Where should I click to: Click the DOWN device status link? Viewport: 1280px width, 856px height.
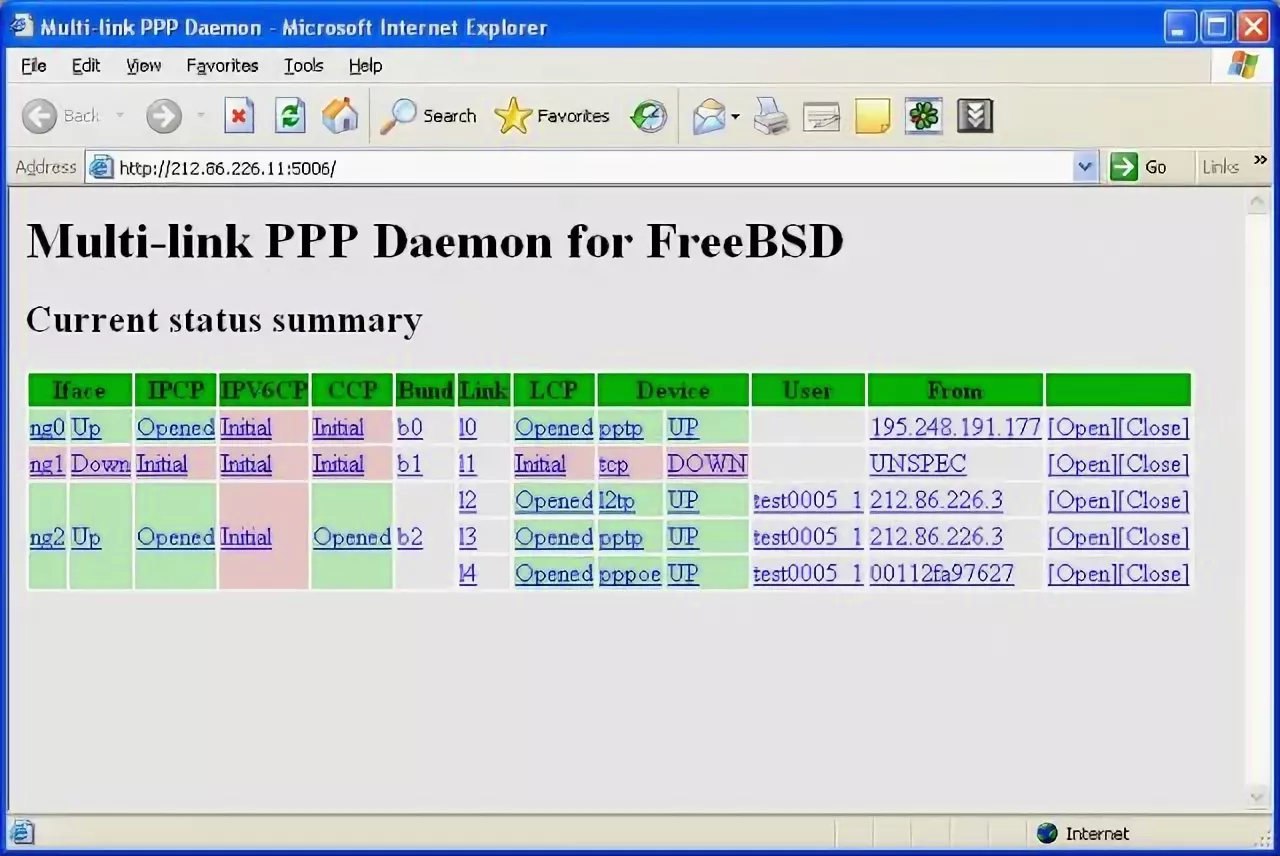(x=707, y=464)
